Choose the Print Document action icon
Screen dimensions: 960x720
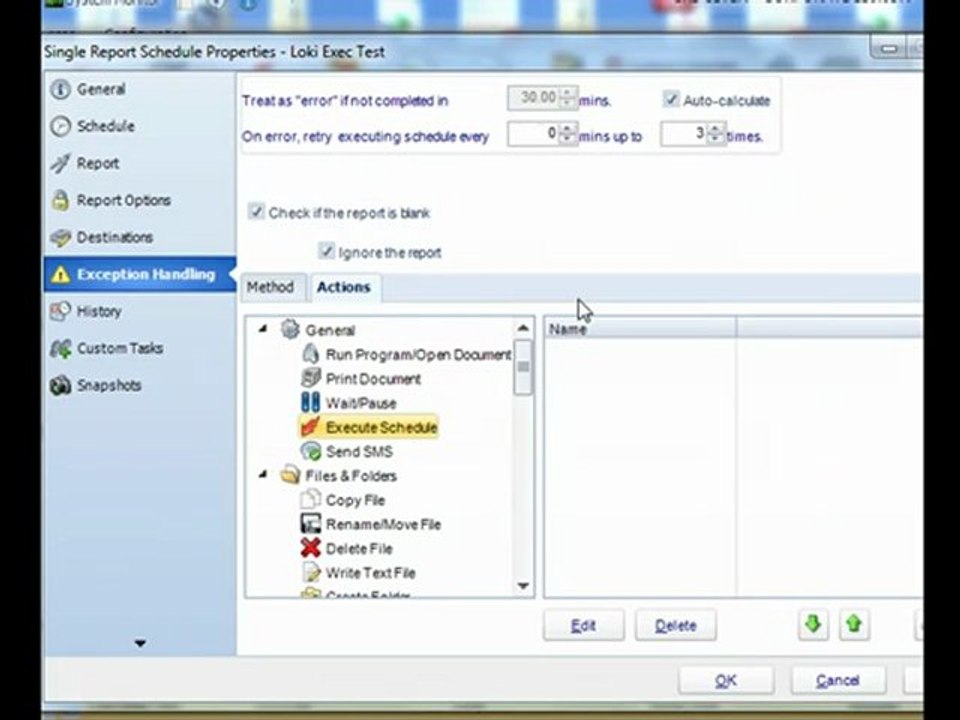pos(310,378)
